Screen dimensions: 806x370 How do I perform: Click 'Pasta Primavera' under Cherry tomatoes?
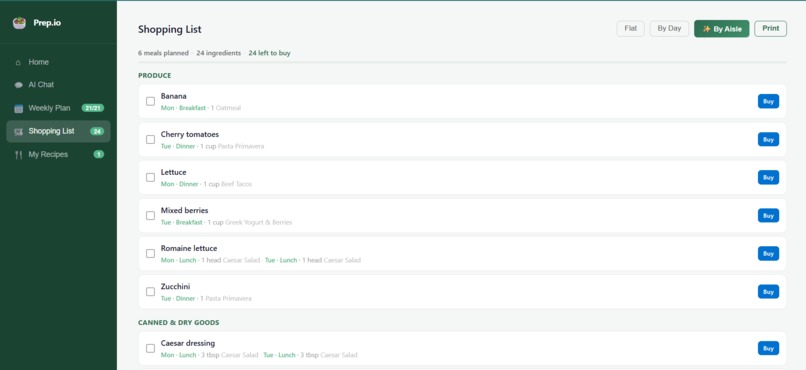pos(241,146)
